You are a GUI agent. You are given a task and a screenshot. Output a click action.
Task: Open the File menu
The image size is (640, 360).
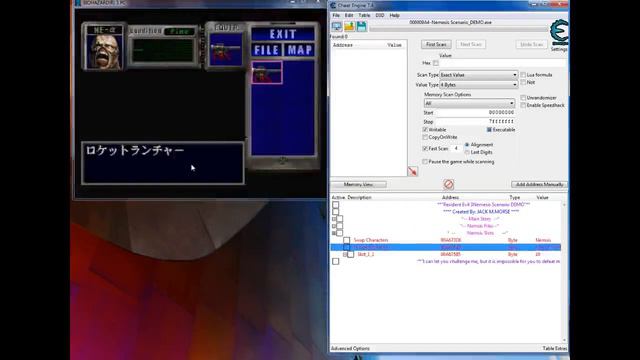coord(336,16)
